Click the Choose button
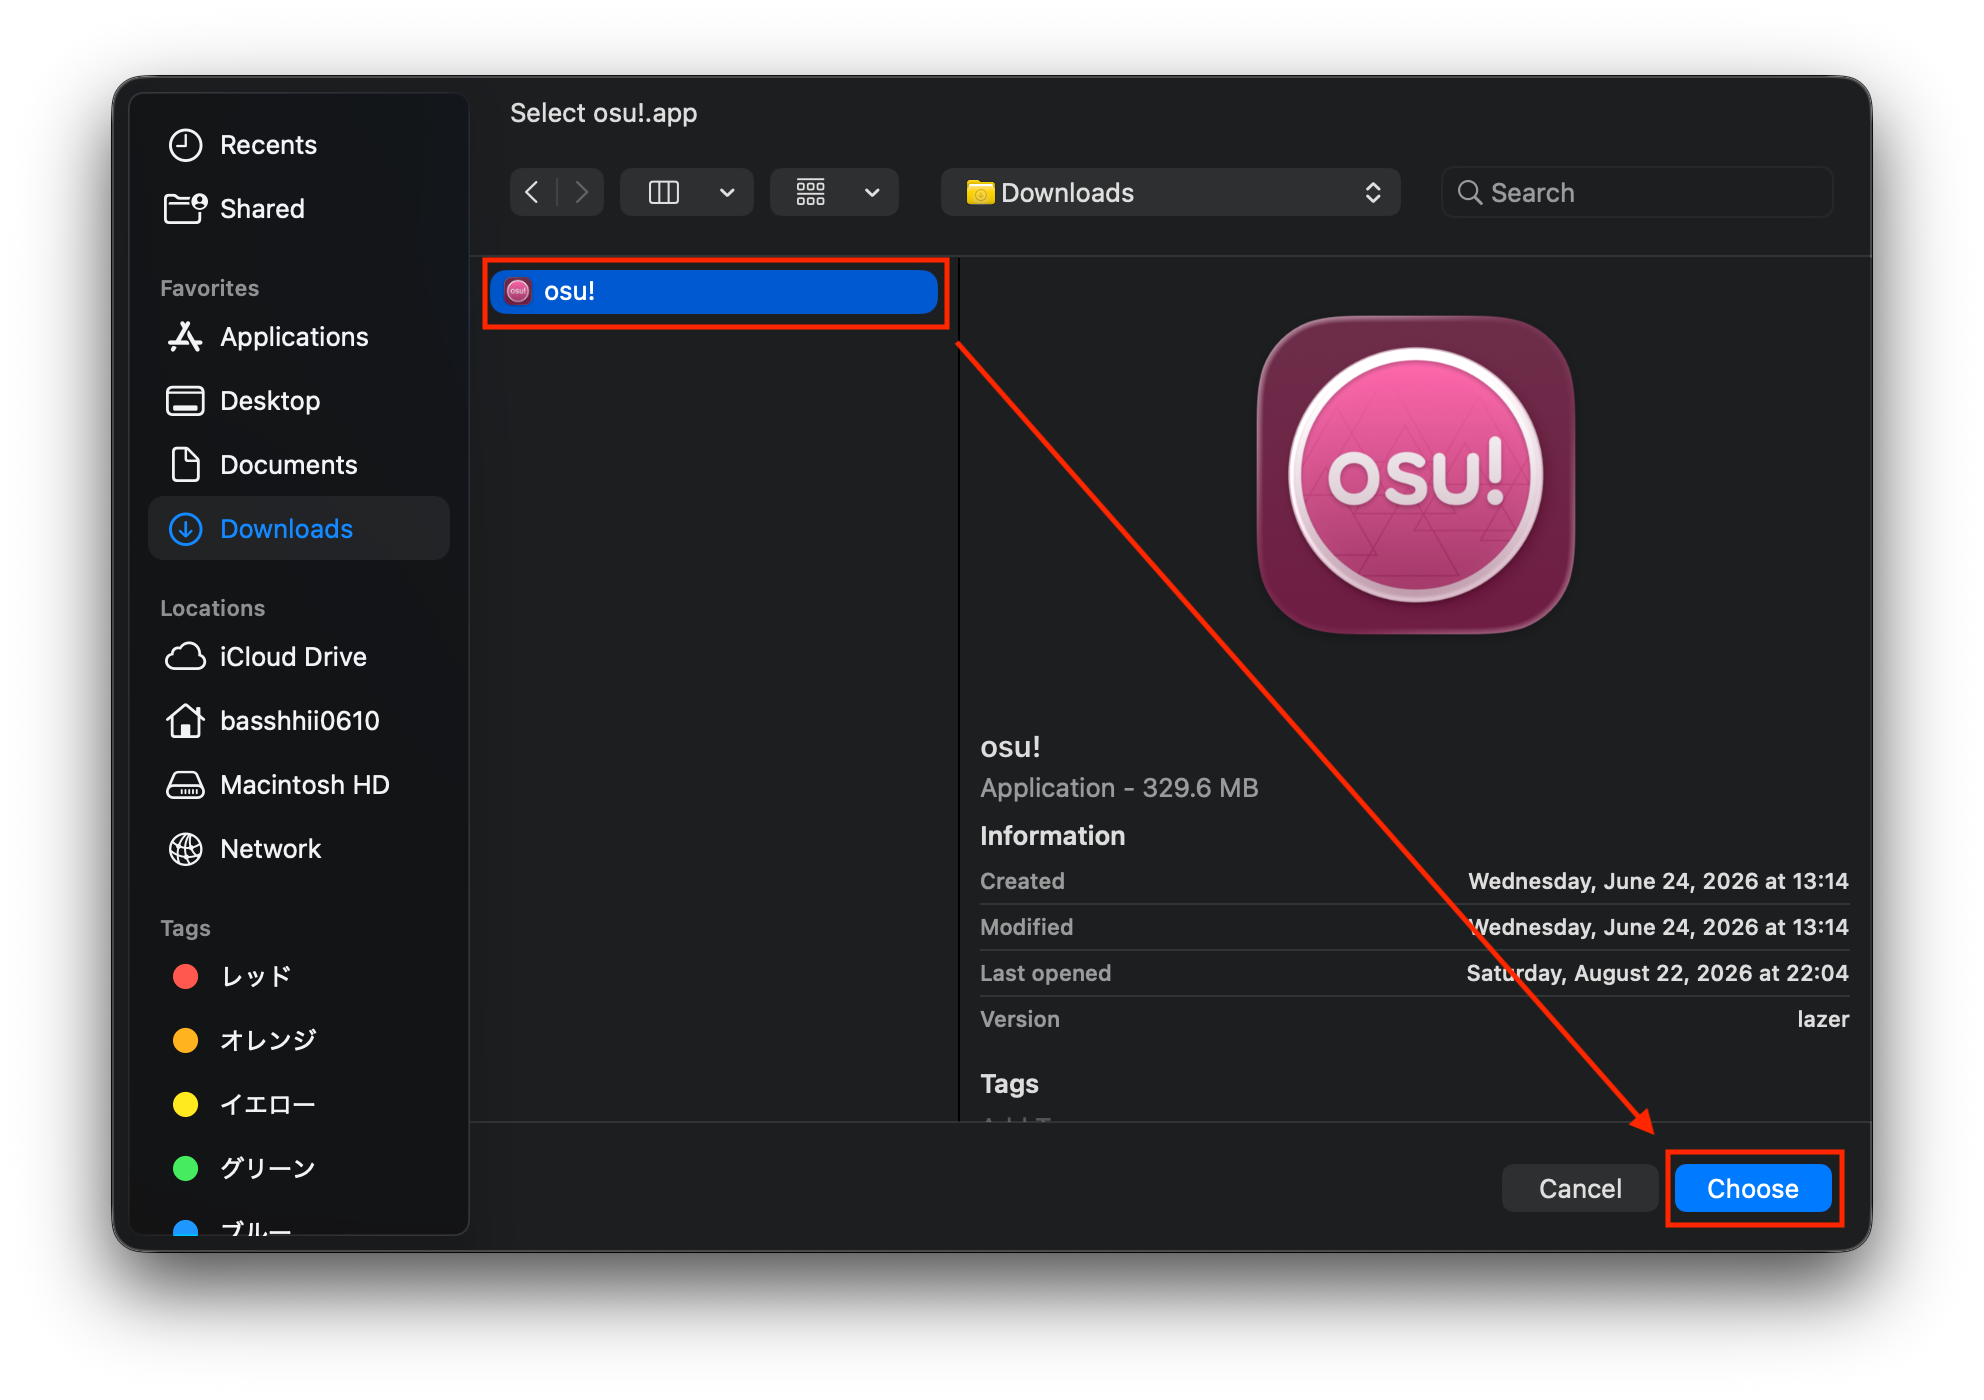The image size is (1984, 1400). (x=1753, y=1188)
